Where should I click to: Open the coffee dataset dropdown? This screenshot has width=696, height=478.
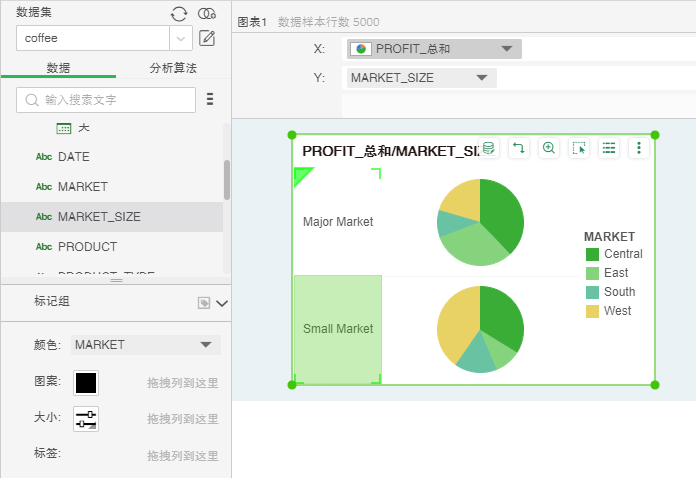tap(181, 39)
